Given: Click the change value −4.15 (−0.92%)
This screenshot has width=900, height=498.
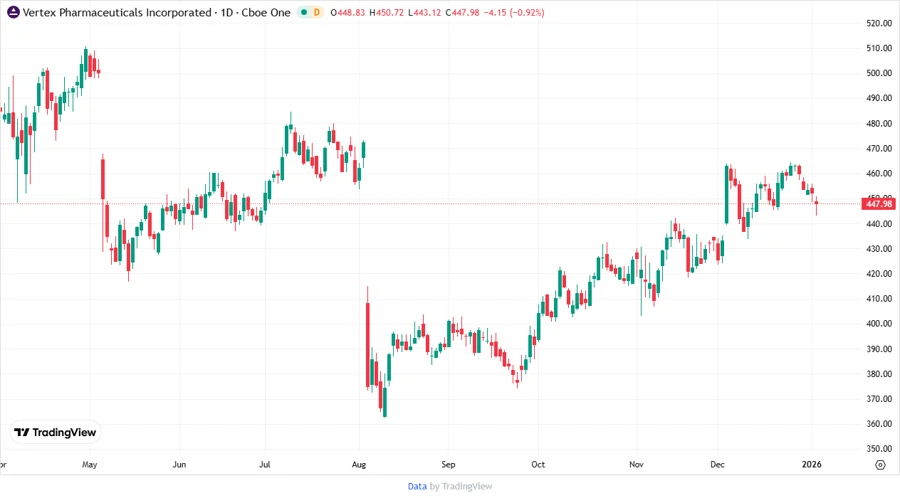Looking at the screenshot, I should (x=514, y=12).
